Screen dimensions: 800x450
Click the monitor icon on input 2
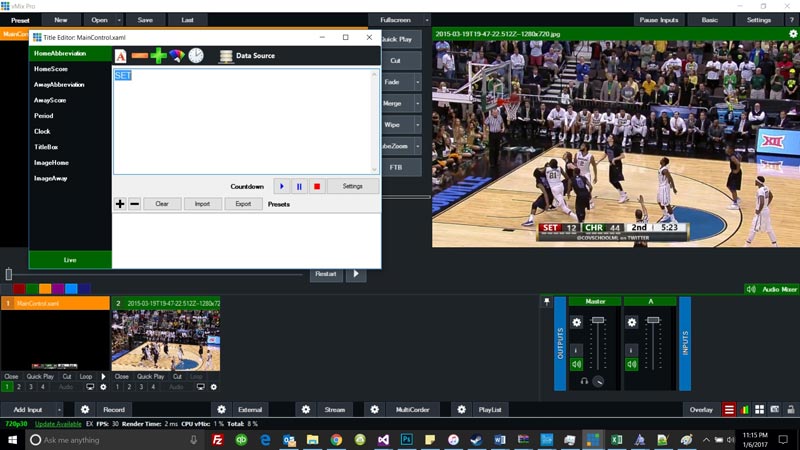(201, 387)
